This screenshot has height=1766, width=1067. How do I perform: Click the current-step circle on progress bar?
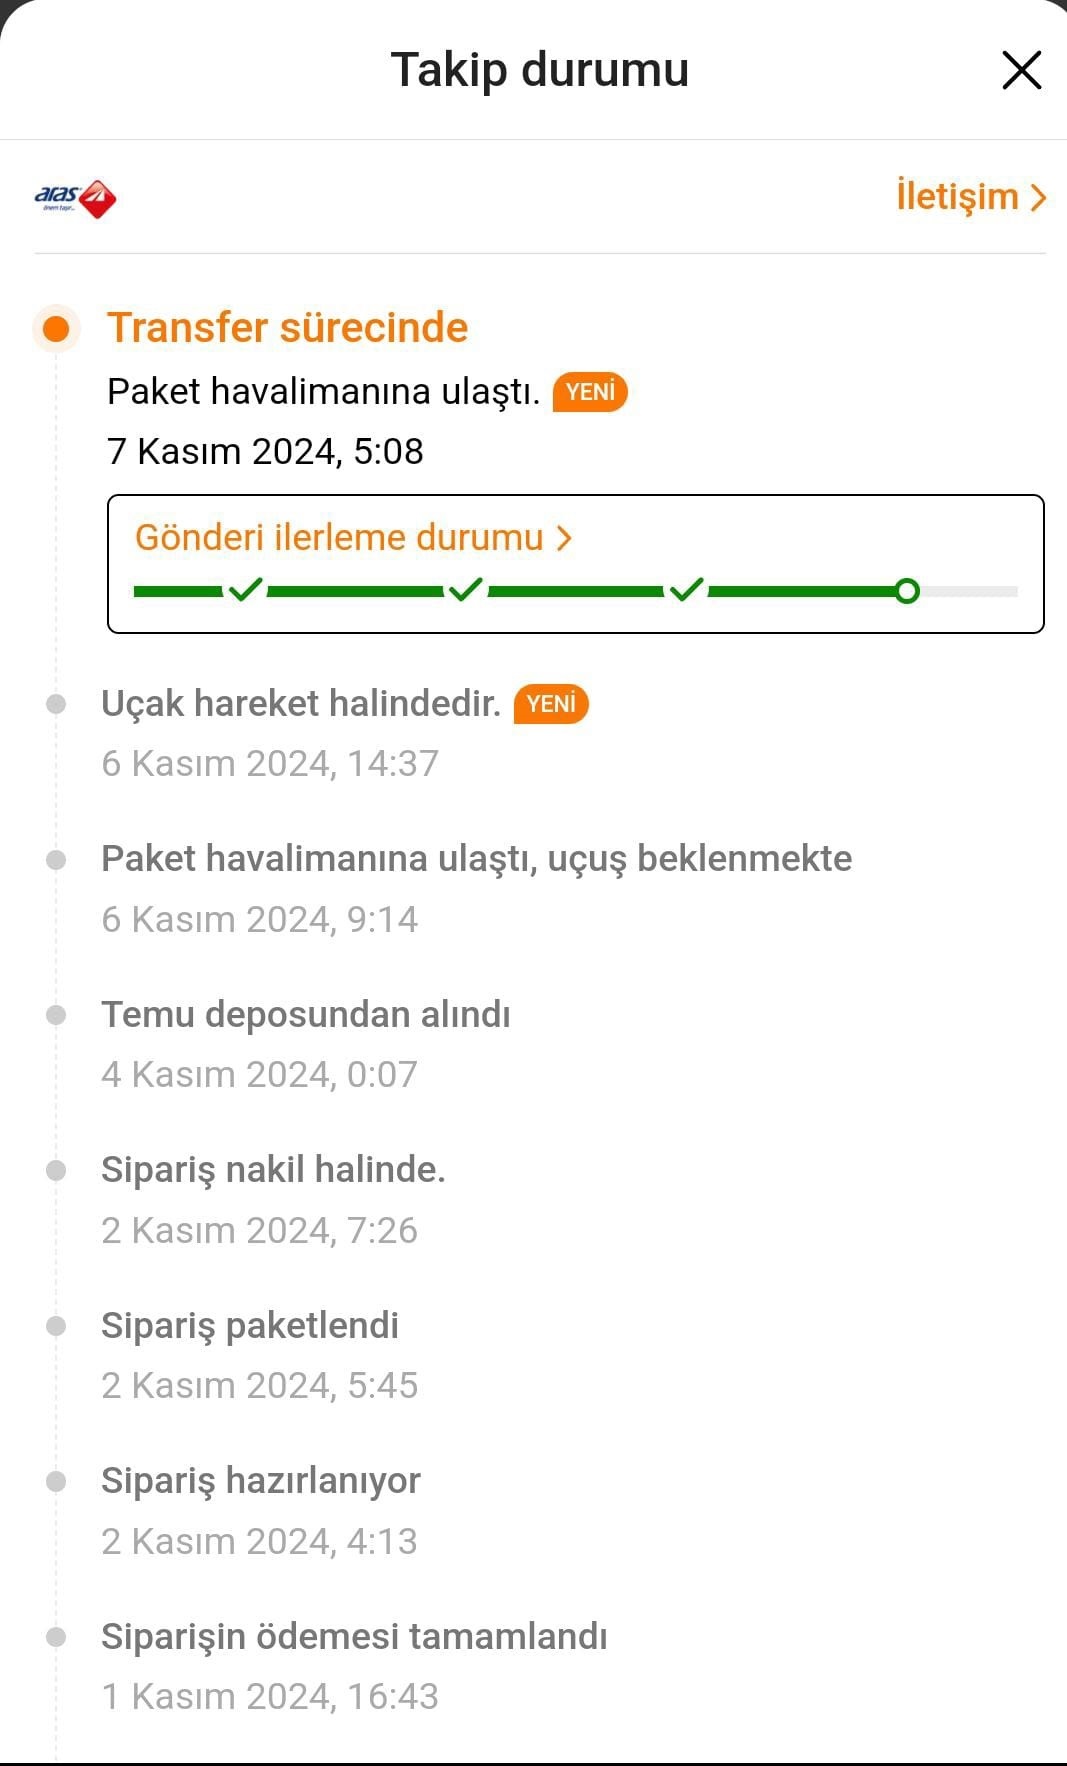(907, 591)
